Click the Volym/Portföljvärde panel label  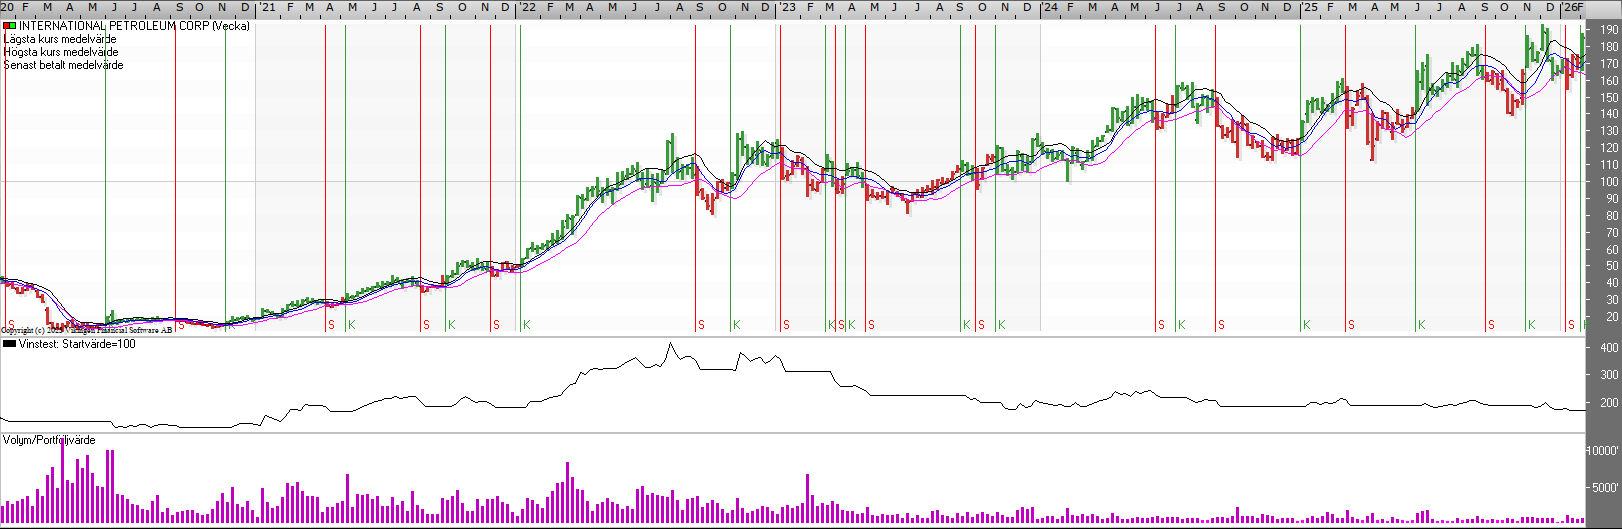click(x=50, y=440)
